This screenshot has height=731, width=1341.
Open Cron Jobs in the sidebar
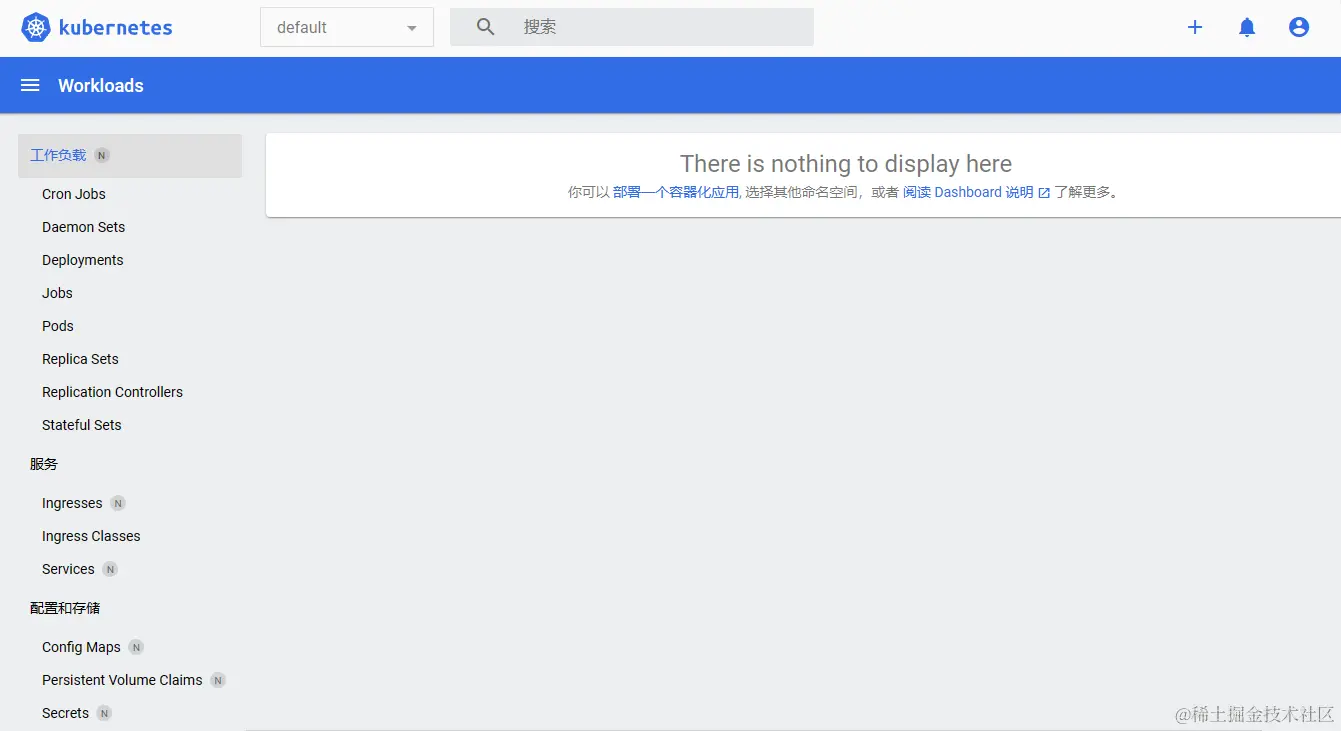pyautogui.click(x=74, y=194)
